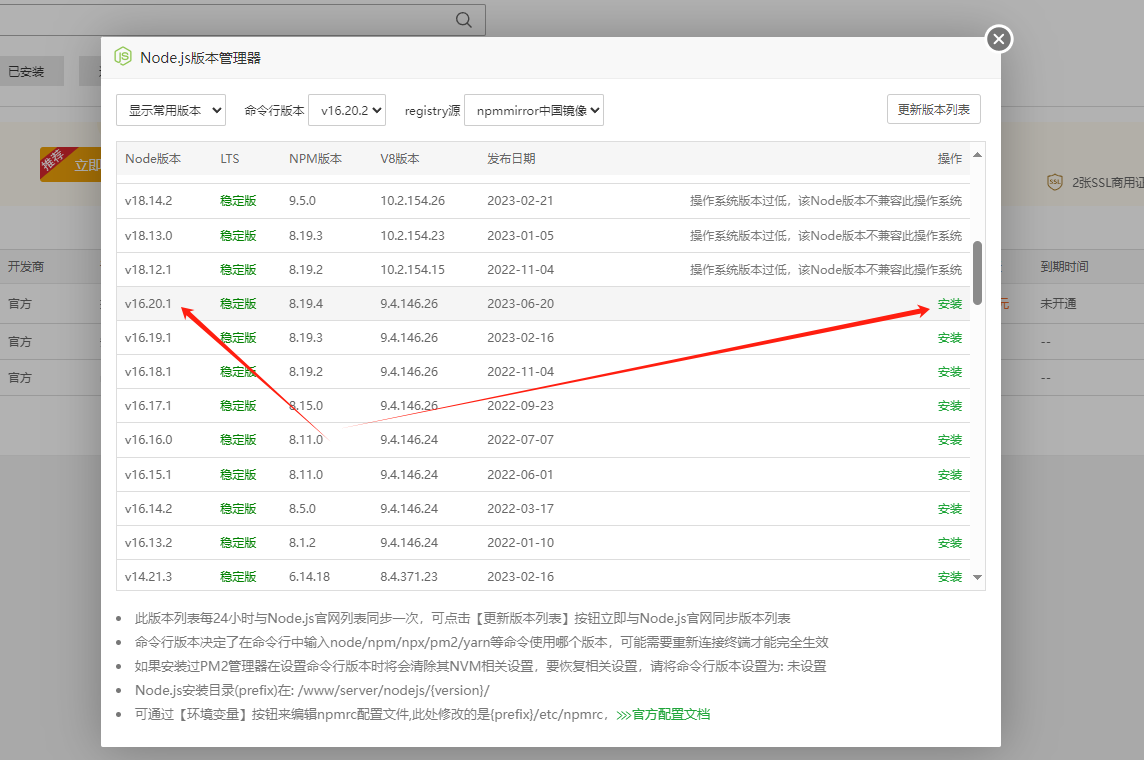The width and height of the screenshot is (1144, 760).
Task: Click incompatibility message in v18.12.1 row
Action: [826, 269]
